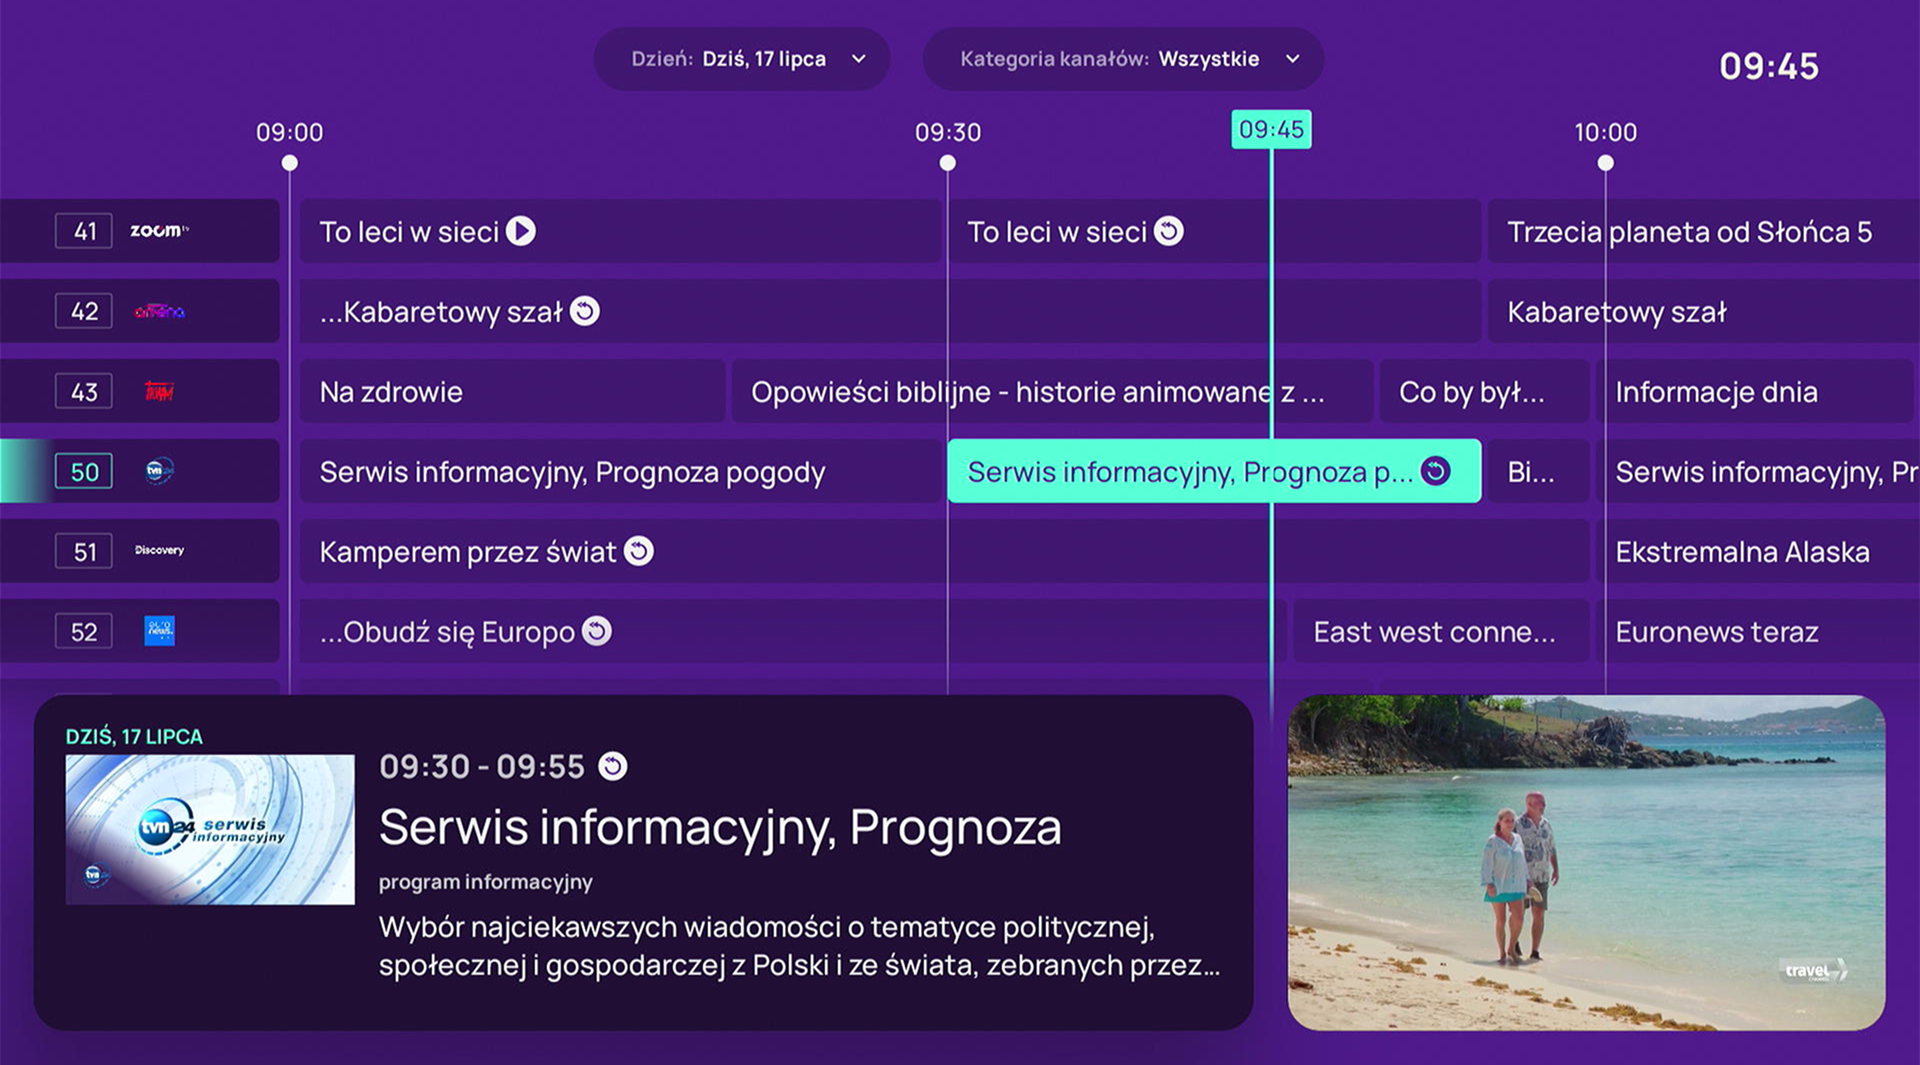Viewport: 1920px width, 1065px height.
Task: Click catch-up icon beside Obudź się Europo
Action: [597, 631]
